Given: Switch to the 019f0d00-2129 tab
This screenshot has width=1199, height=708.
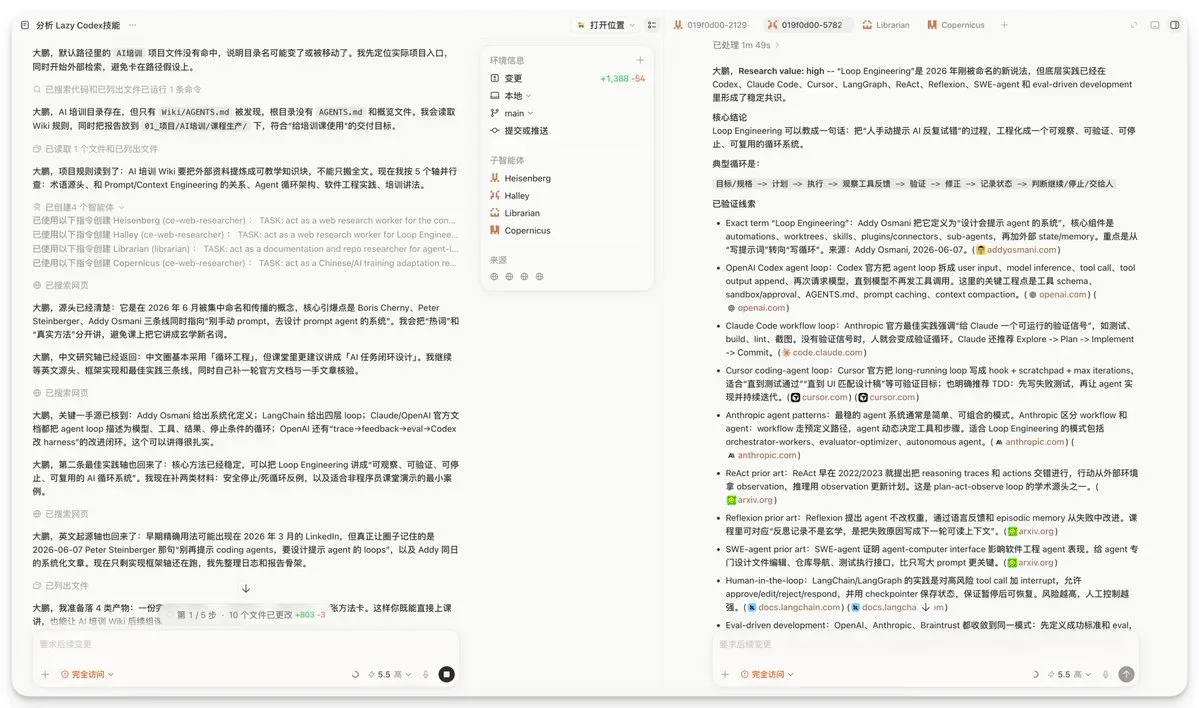Looking at the screenshot, I should click(710, 25).
